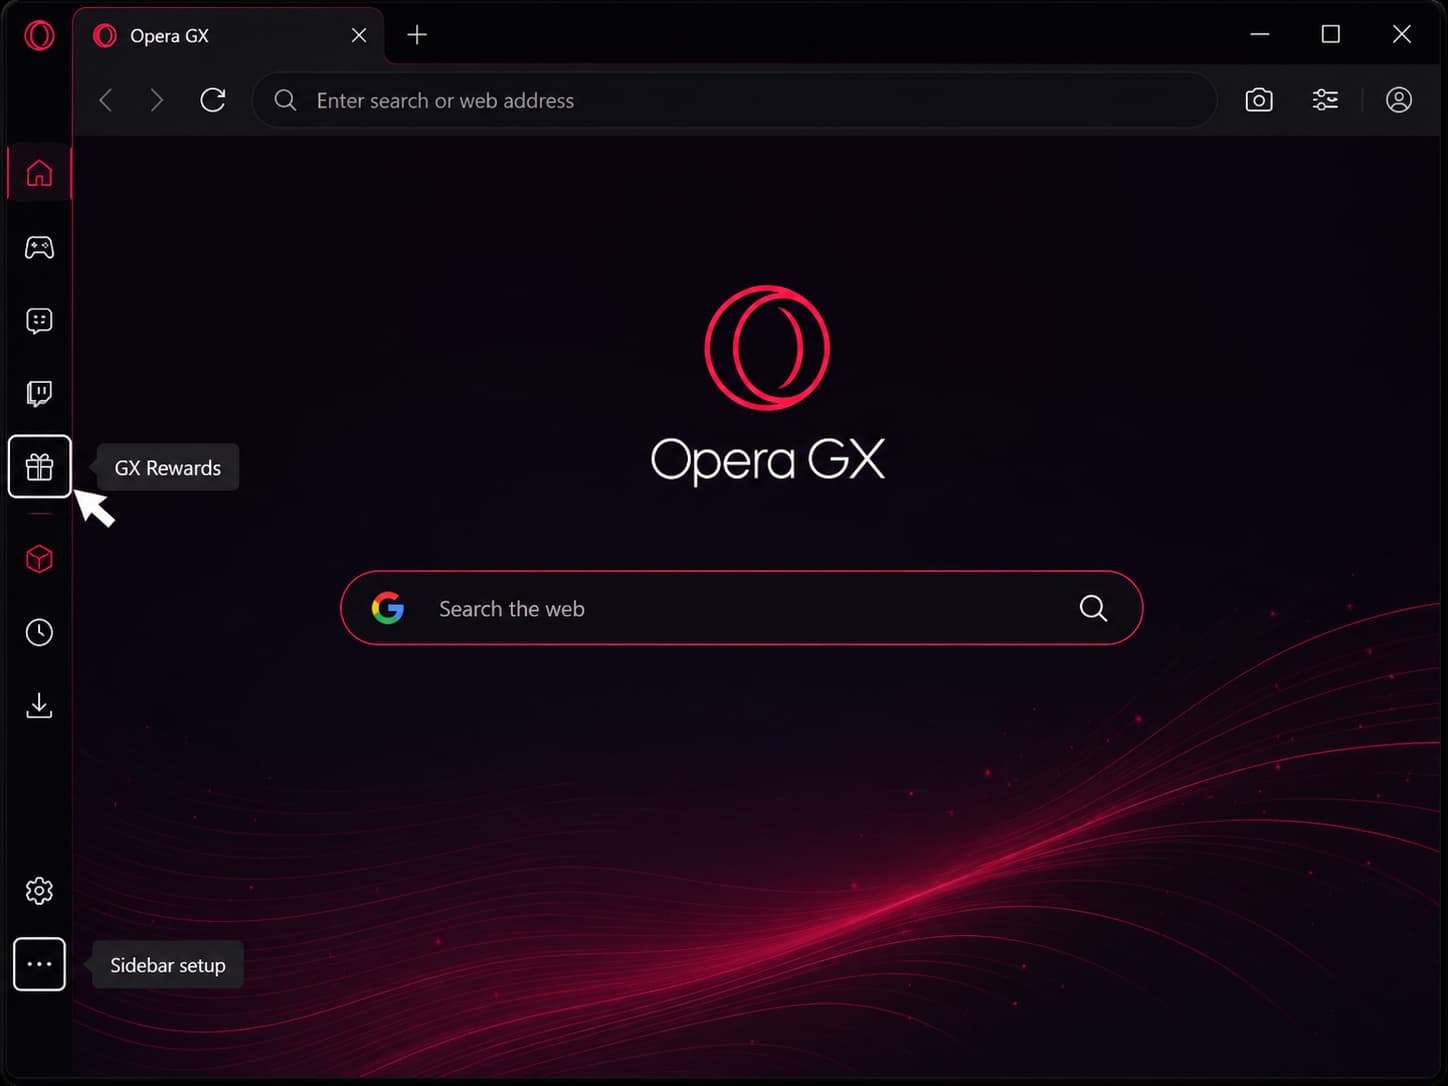Open the account profile icon
Screen dimensions: 1448x1086
[x=1399, y=100]
